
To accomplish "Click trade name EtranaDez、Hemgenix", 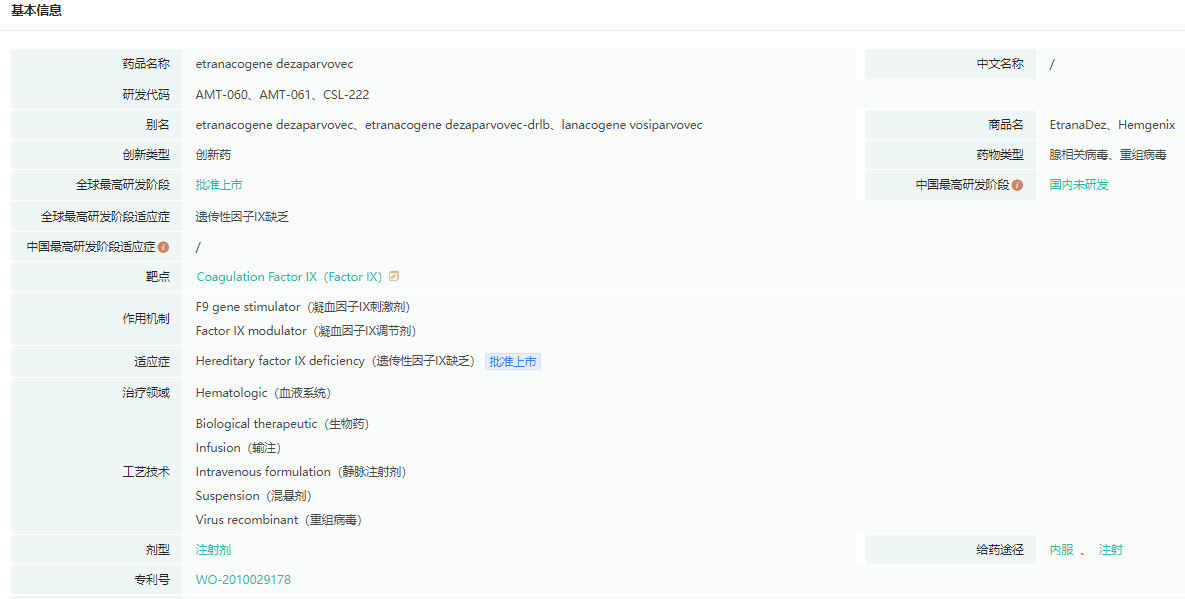I will click(1112, 125).
